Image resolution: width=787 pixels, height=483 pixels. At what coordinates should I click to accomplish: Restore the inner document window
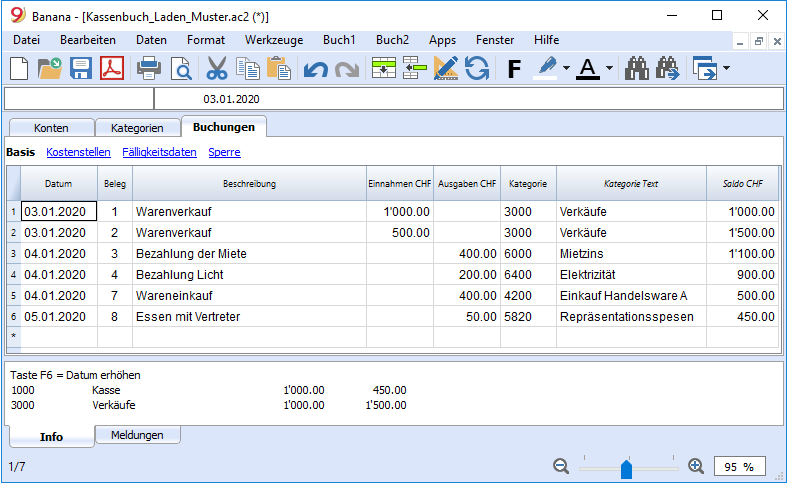(x=758, y=42)
